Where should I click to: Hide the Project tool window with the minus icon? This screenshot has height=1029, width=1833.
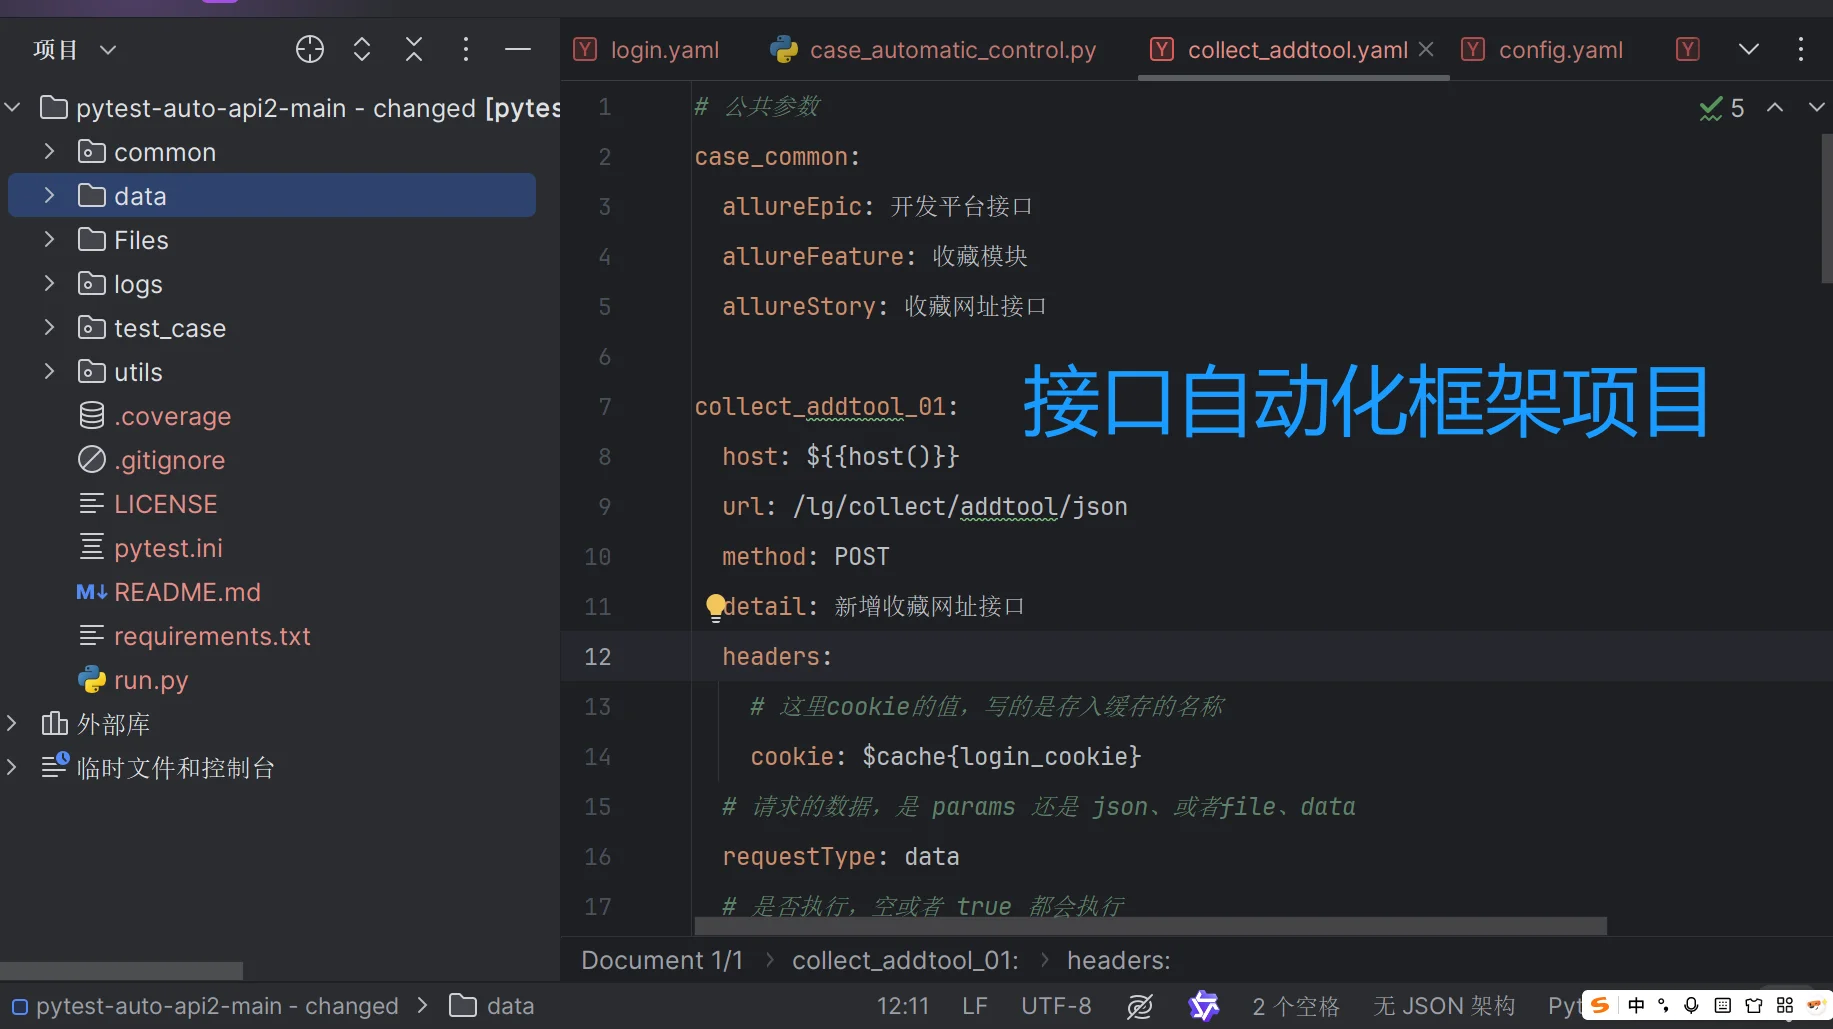(517, 48)
